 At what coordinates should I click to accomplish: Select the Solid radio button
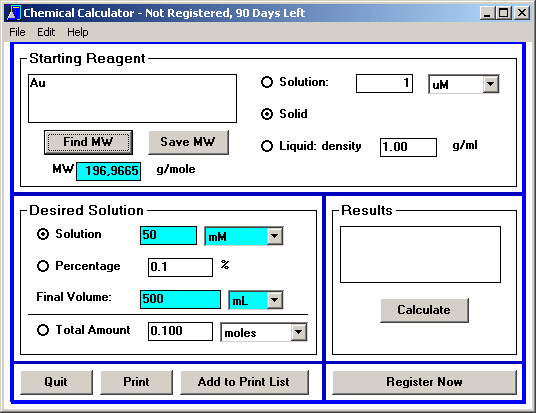[x=267, y=114]
